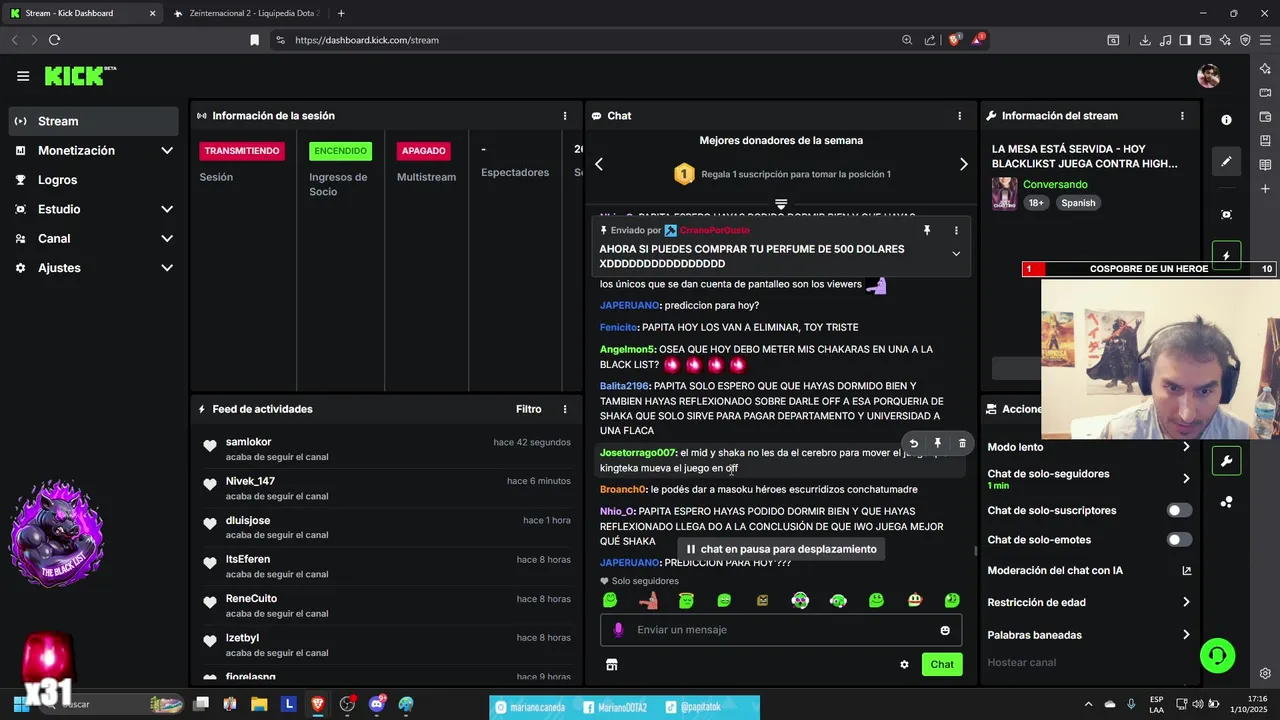The height and width of the screenshot is (720, 1280).
Task: Click the chat en pausa para desplazamiento button
Action: 781,549
